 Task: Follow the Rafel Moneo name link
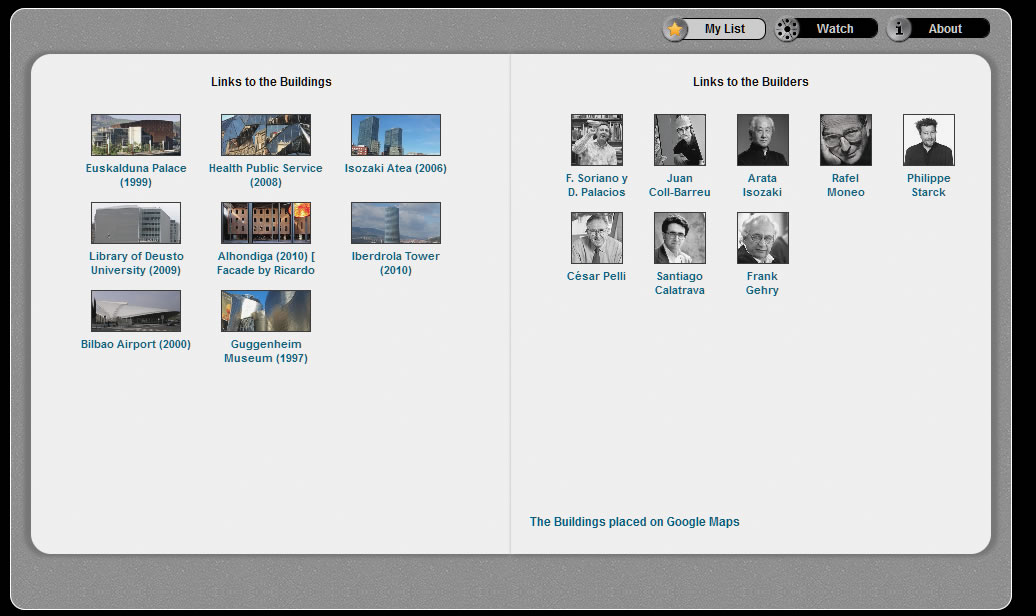846,185
